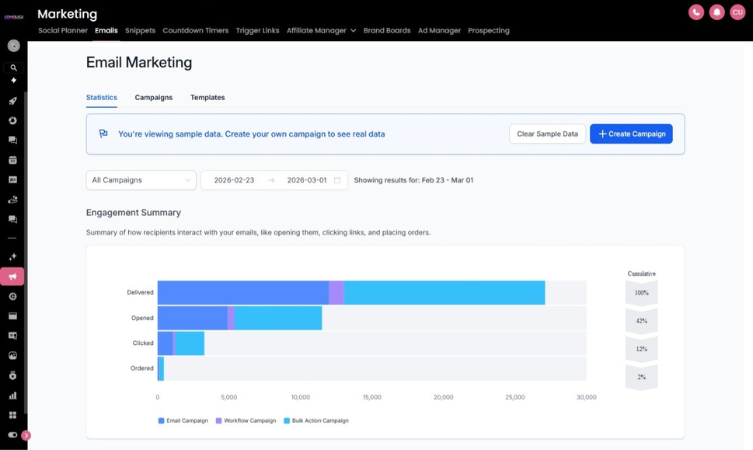Click the phone dialer icon
Screen dimensions: 753x450
click(x=696, y=12)
